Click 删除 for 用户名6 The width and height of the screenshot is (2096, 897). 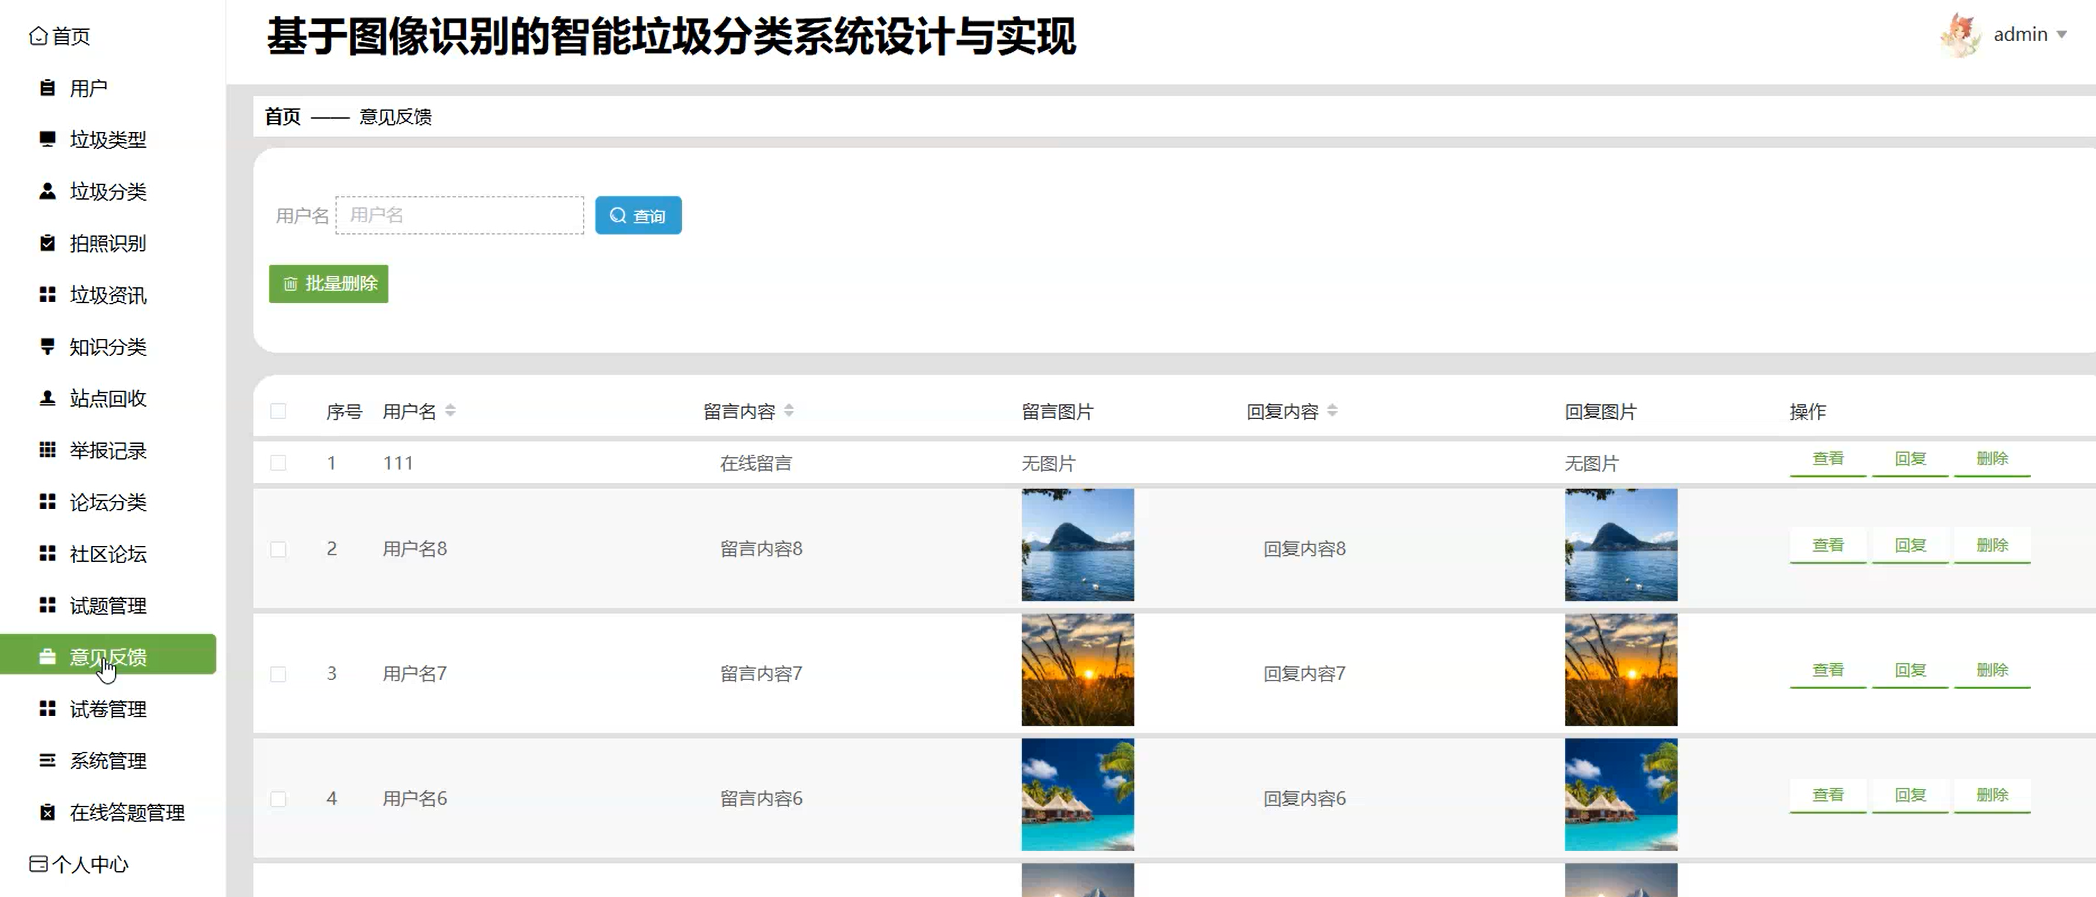(x=1992, y=795)
